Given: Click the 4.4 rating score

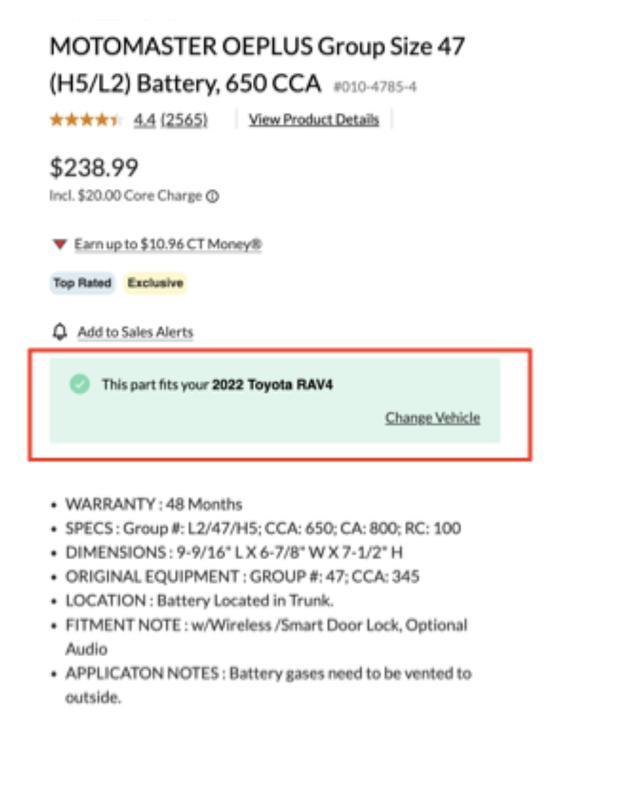Looking at the screenshot, I should 144,120.
